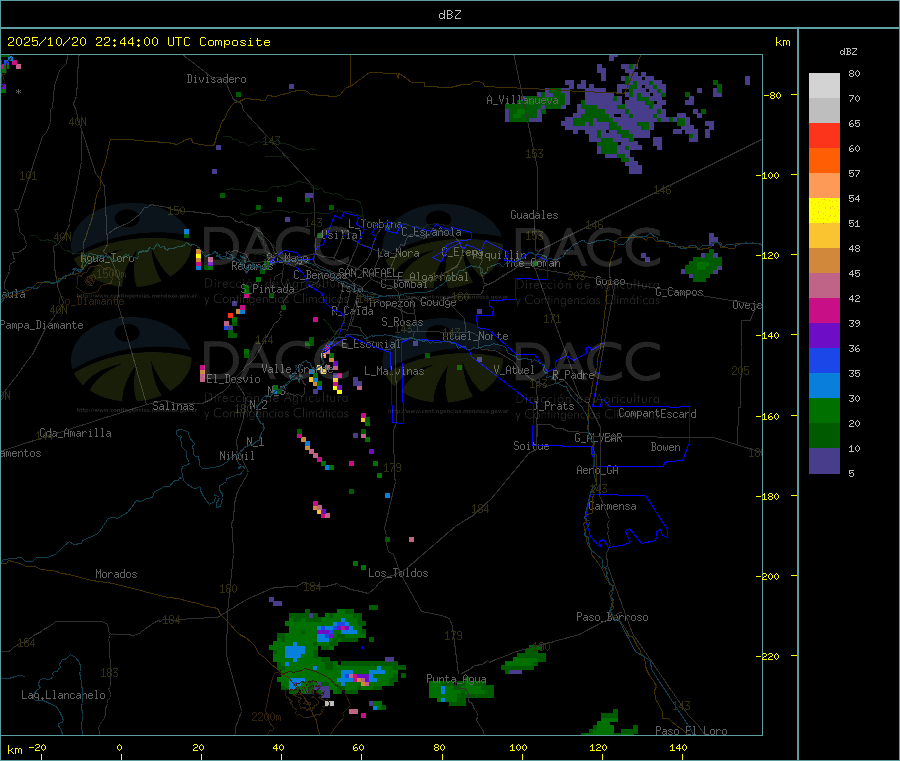Click the green echo blob near C_Campos
This screenshot has width=900, height=761.
[x=703, y=266]
